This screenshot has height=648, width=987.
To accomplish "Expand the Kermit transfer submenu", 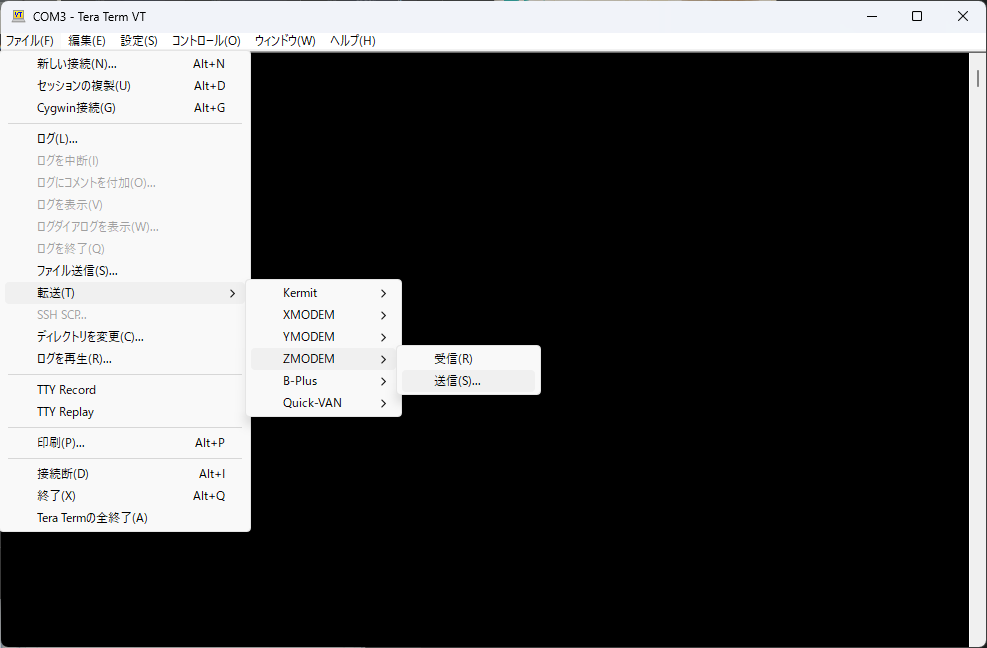I will pyautogui.click(x=324, y=293).
